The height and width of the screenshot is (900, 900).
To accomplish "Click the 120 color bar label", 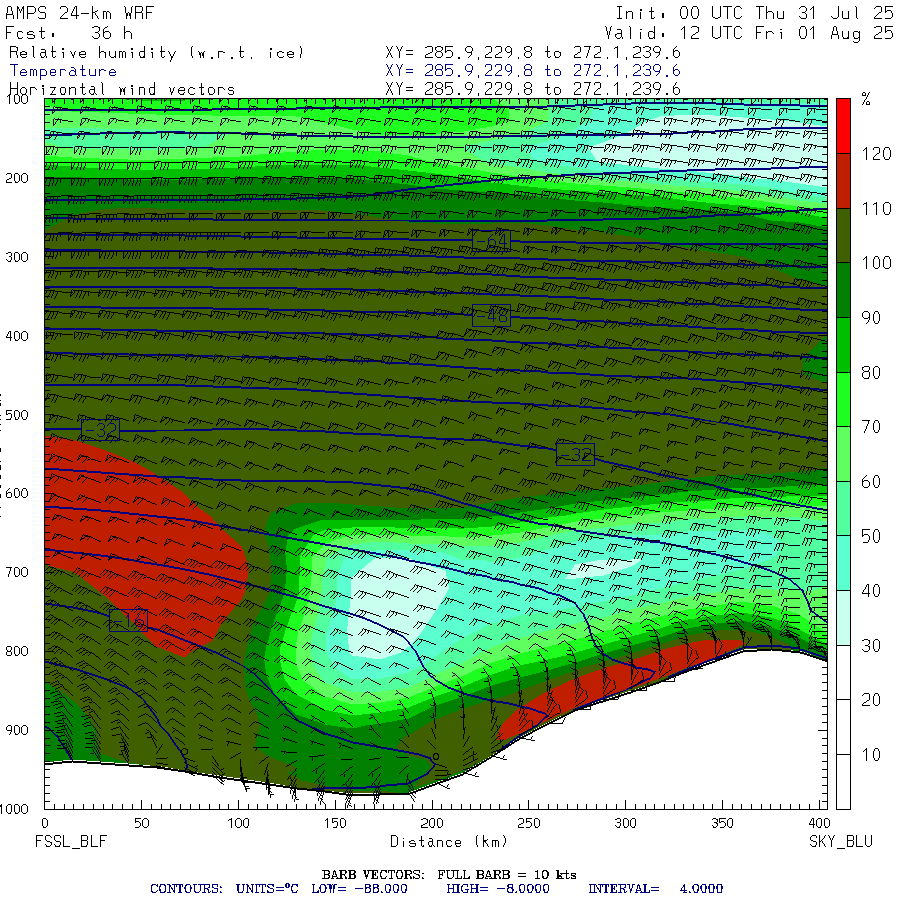I will [876, 154].
